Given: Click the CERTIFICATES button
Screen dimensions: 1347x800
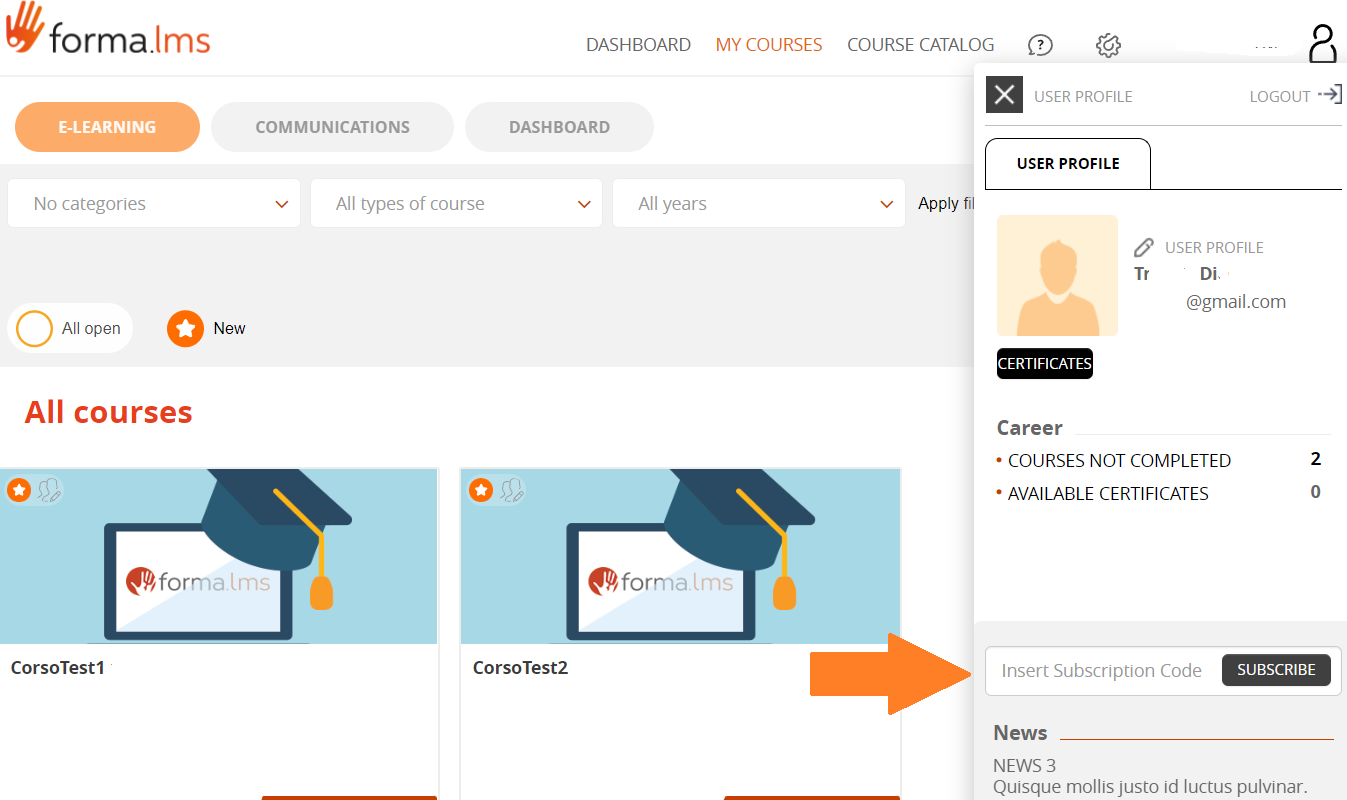Looking at the screenshot, I should tap(1044, 364).
